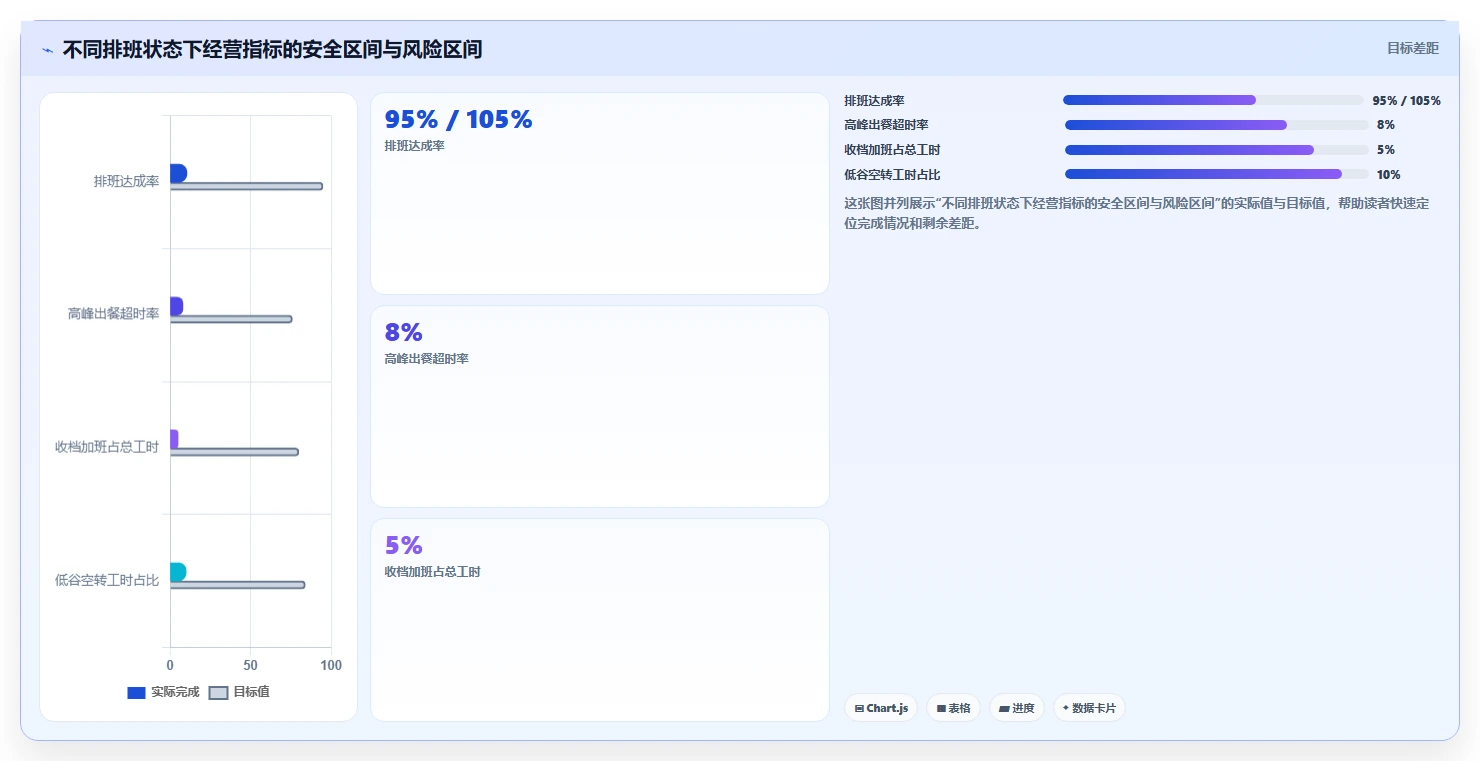Select the 95% / 105% data card
The height and width of the screenshot is (761, 1480).
pyautogui.click(x=600, y=194)
